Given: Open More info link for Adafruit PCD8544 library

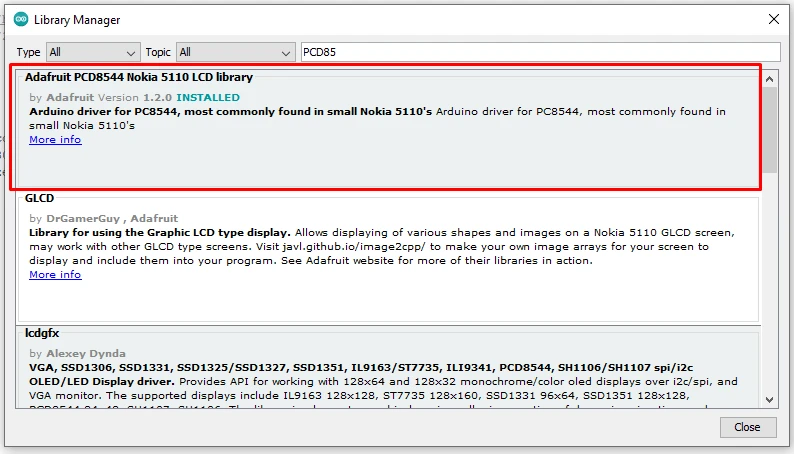Looking at the screenshot, I should [55, 140].
